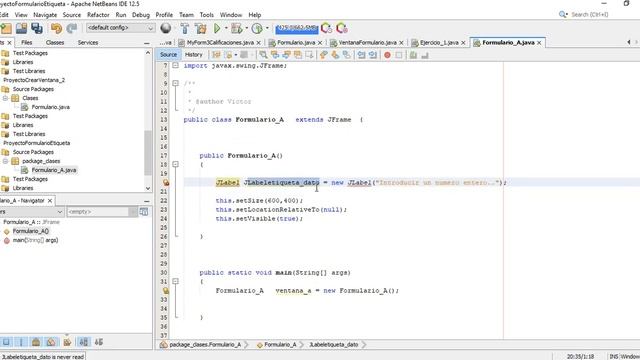Click Projects panel scroll down arrow
The image size is (640, 360).
tap(148, 188)
